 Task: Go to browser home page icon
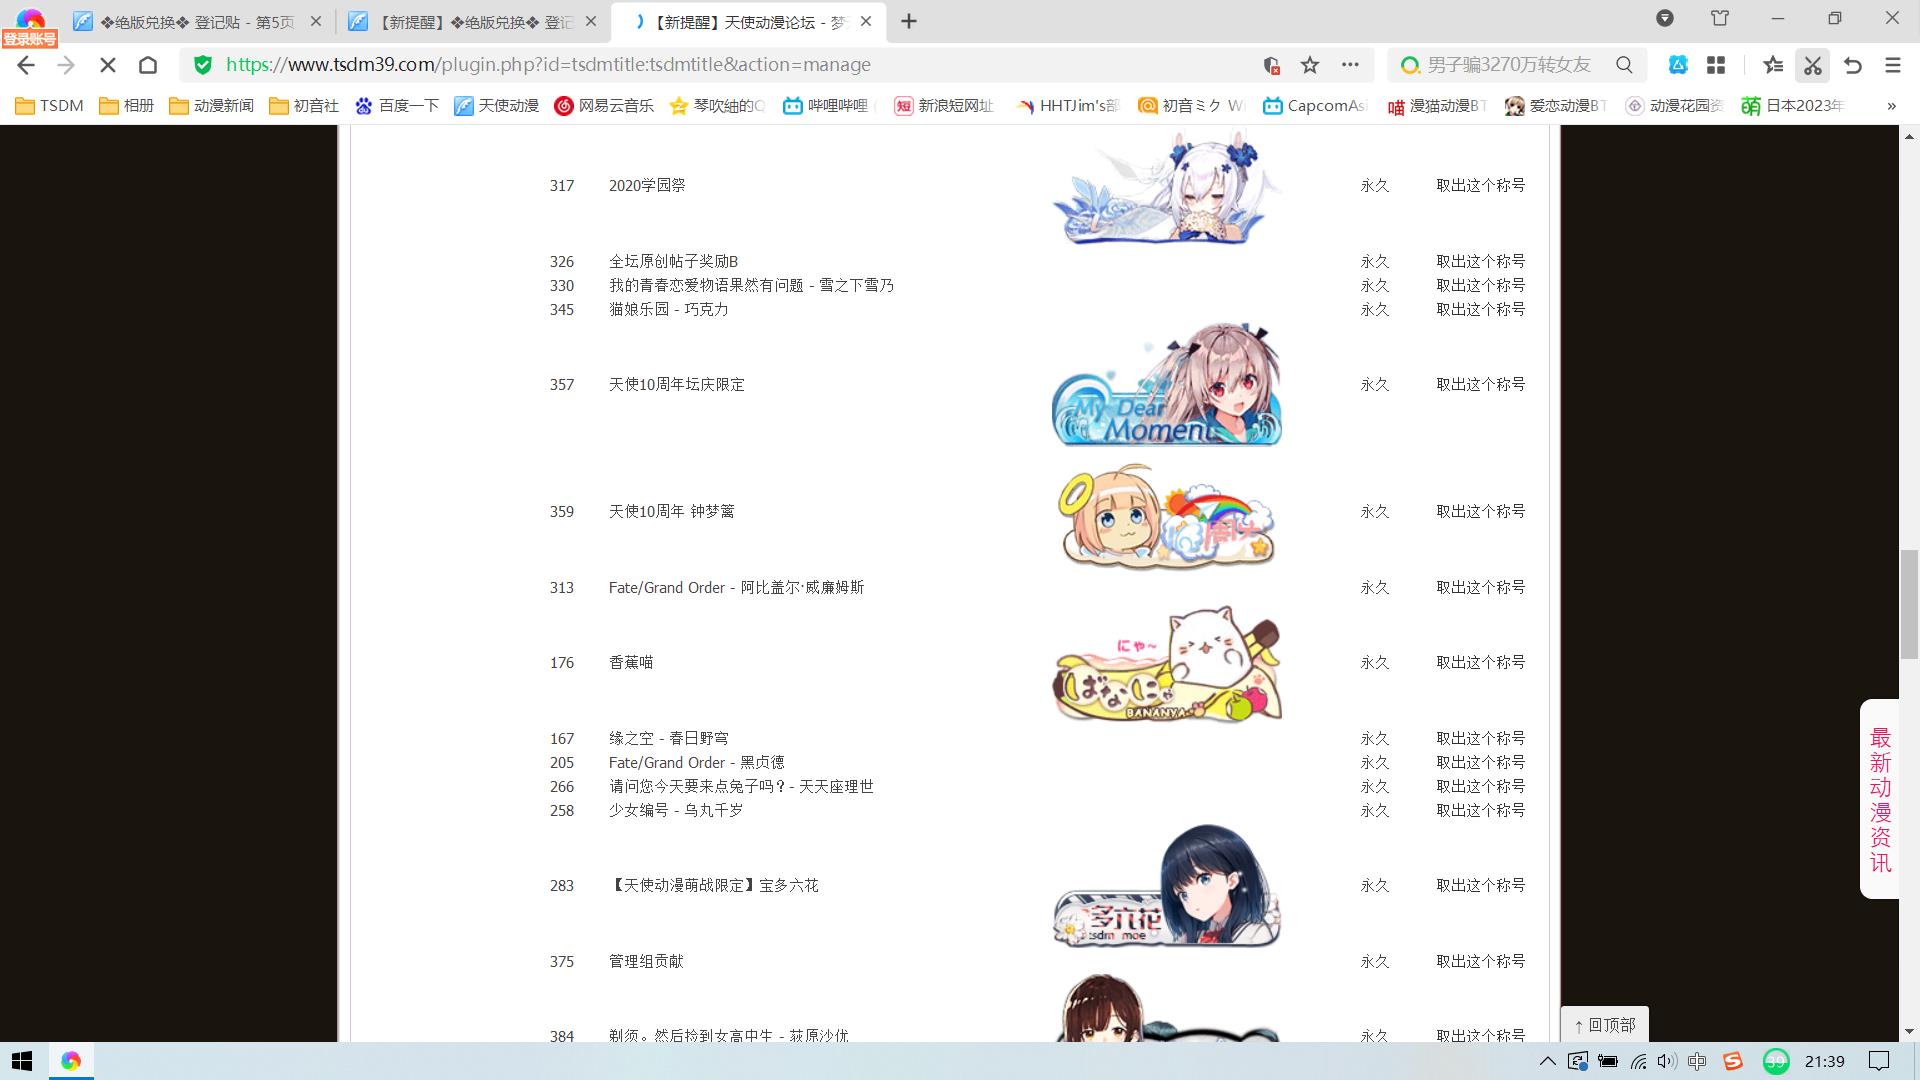coord(148,65)
